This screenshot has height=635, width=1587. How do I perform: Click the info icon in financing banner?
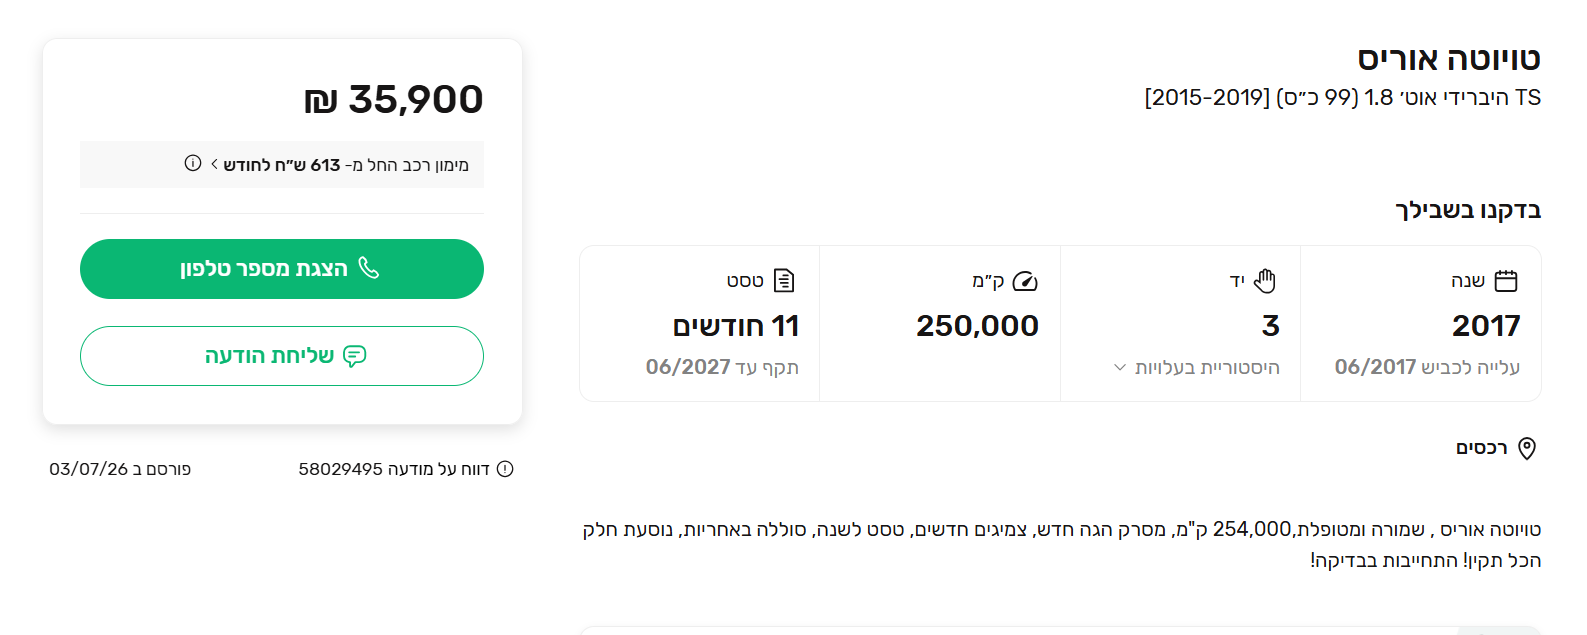tap(193, 163)
